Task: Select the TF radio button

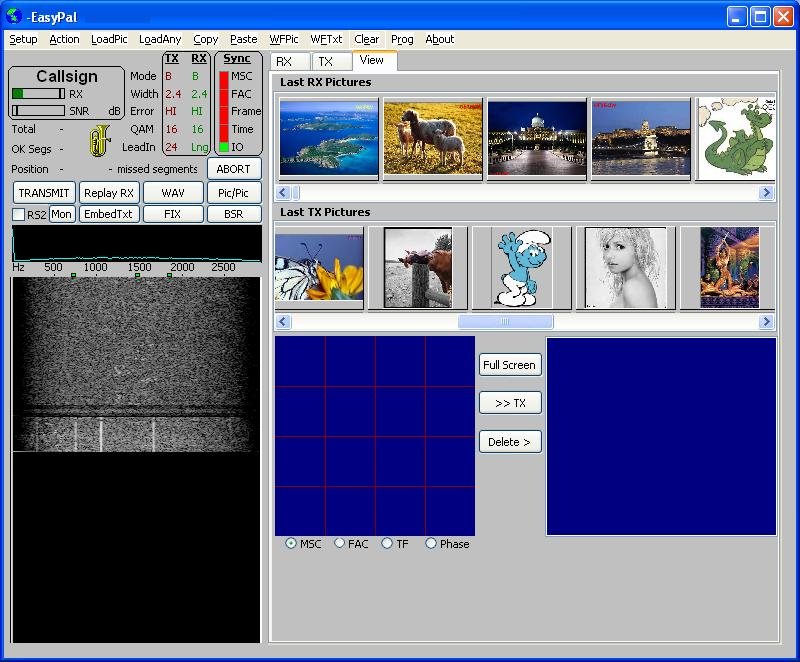Action: pos(387,544)
